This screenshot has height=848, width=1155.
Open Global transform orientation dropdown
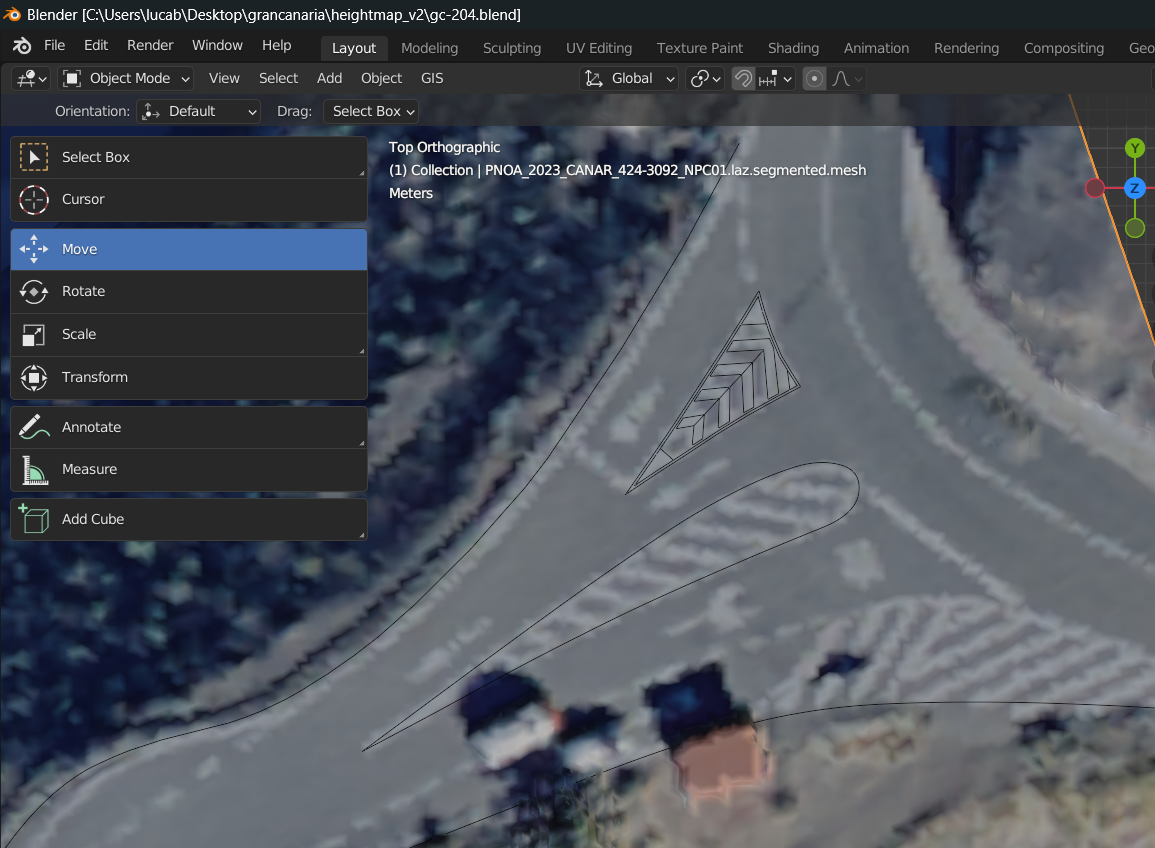coord(629,78)
